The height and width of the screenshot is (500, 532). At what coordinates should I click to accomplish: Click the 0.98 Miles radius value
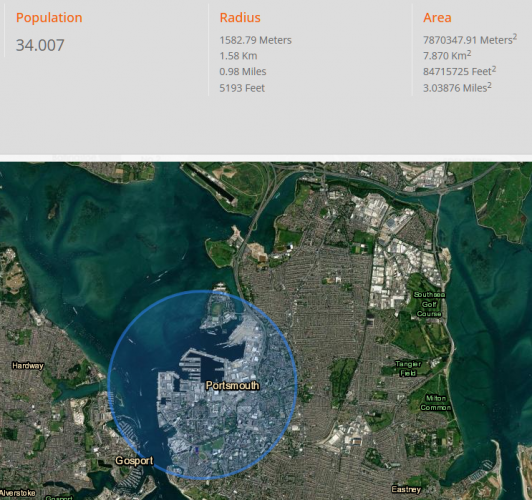click(x=243, y=72)
